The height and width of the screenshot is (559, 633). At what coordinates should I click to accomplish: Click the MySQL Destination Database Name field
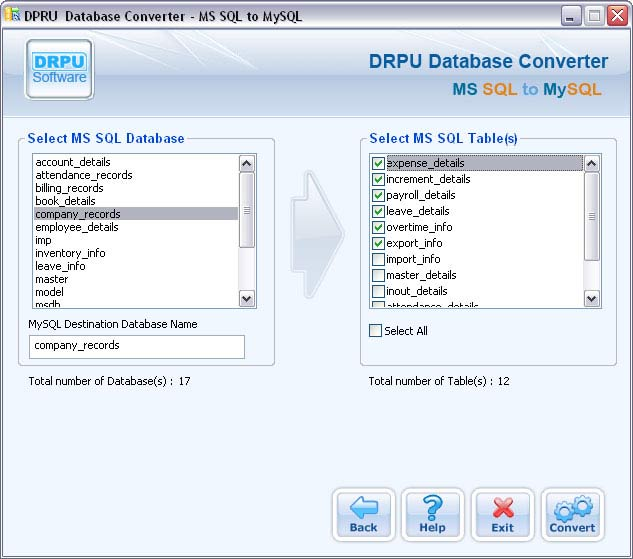coord(136,346)
